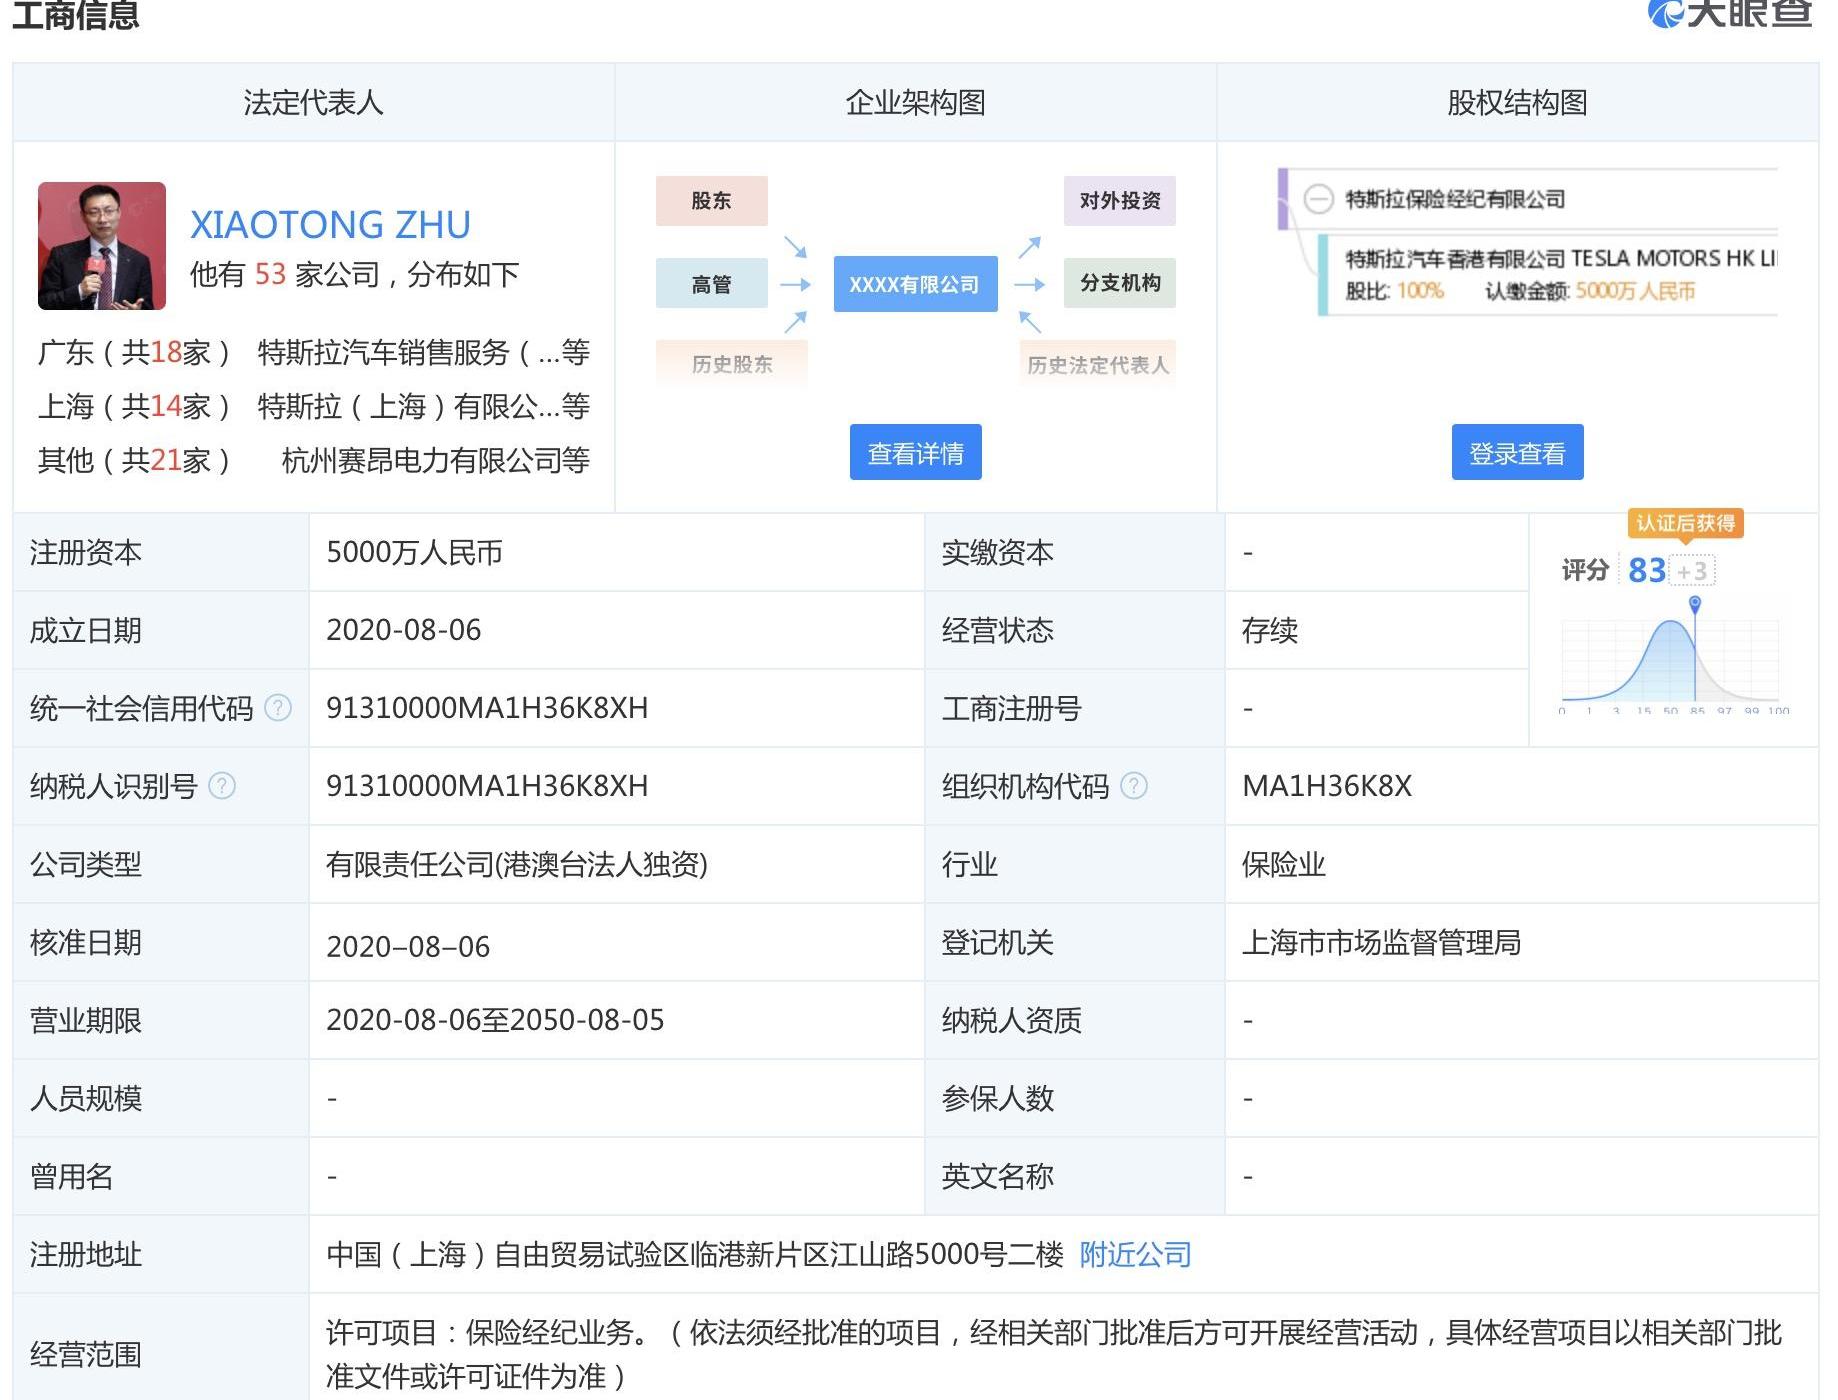Click taxpayer ID 91310000MA1H36K8XH value
1838x1400 pixels.
point(487,786)
